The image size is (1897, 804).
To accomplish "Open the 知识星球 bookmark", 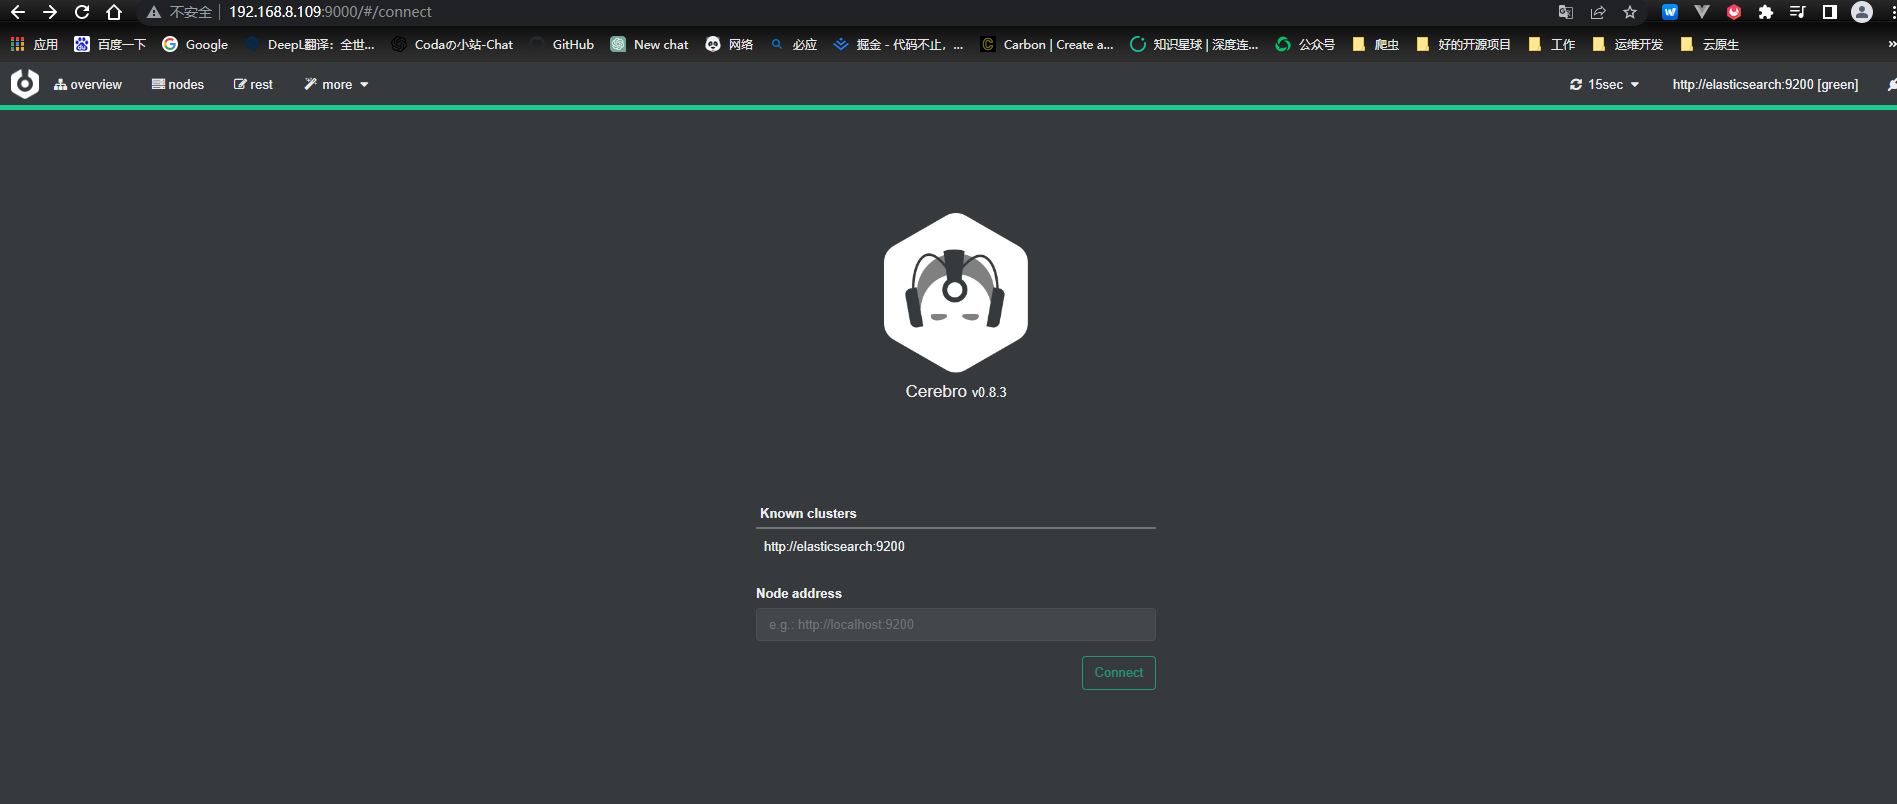I will (x=1194, y=44).
